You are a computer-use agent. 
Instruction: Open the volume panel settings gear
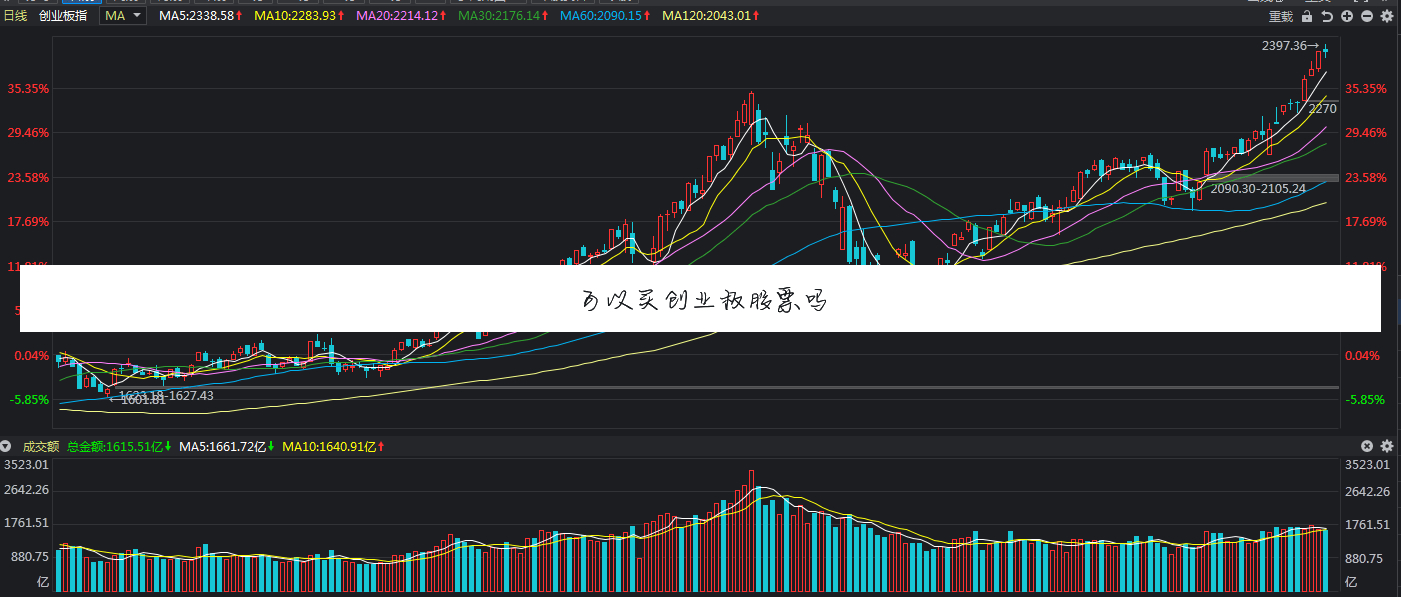point(1386,446)
